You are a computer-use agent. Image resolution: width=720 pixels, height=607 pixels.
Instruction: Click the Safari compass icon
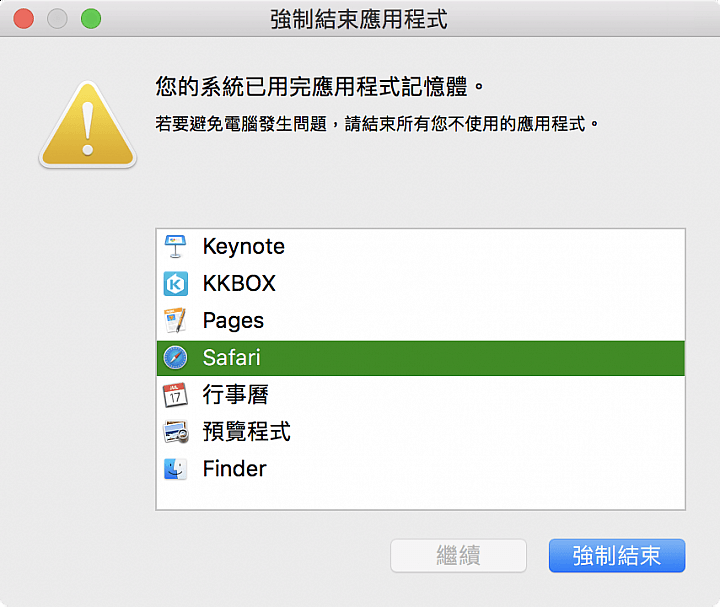175,358
